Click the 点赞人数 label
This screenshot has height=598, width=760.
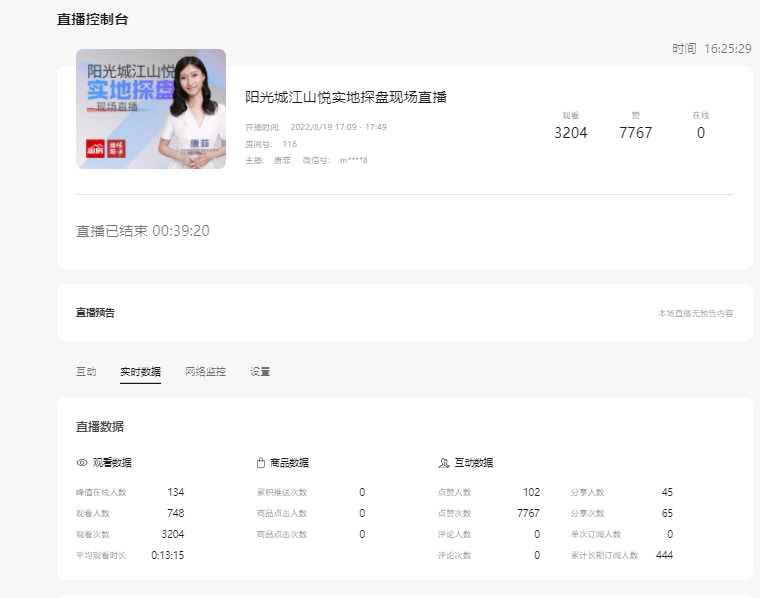coord(454,492)
